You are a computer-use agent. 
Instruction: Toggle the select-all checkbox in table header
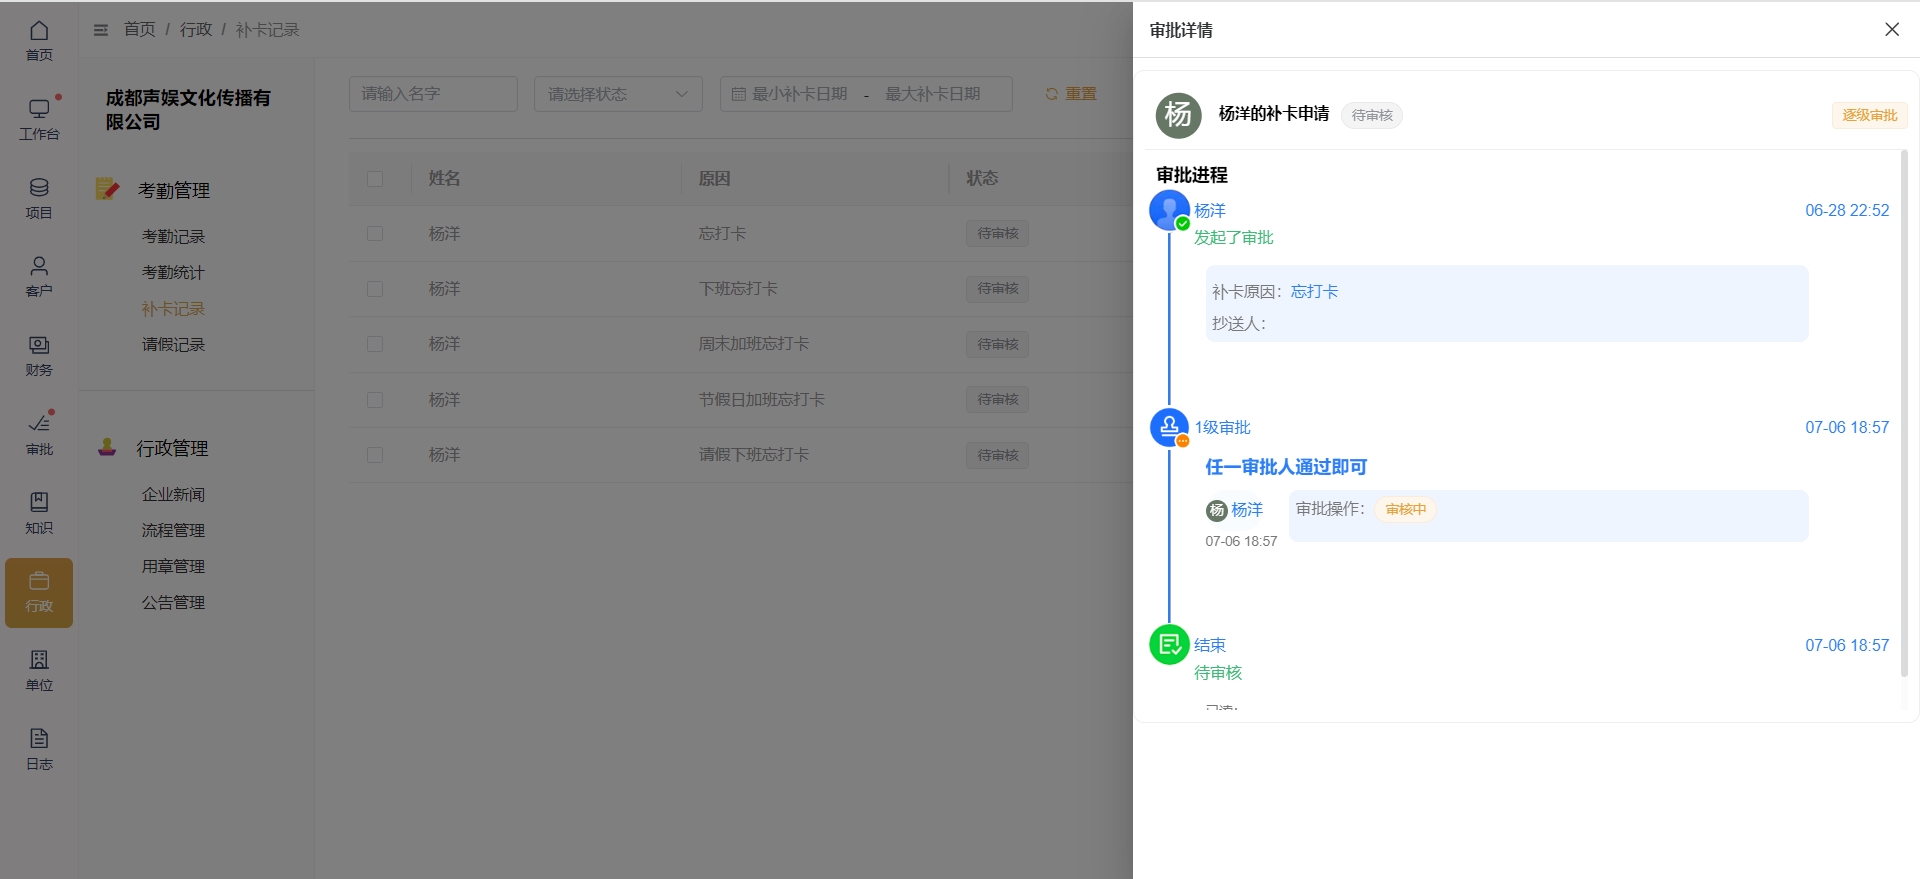[375, 179]
